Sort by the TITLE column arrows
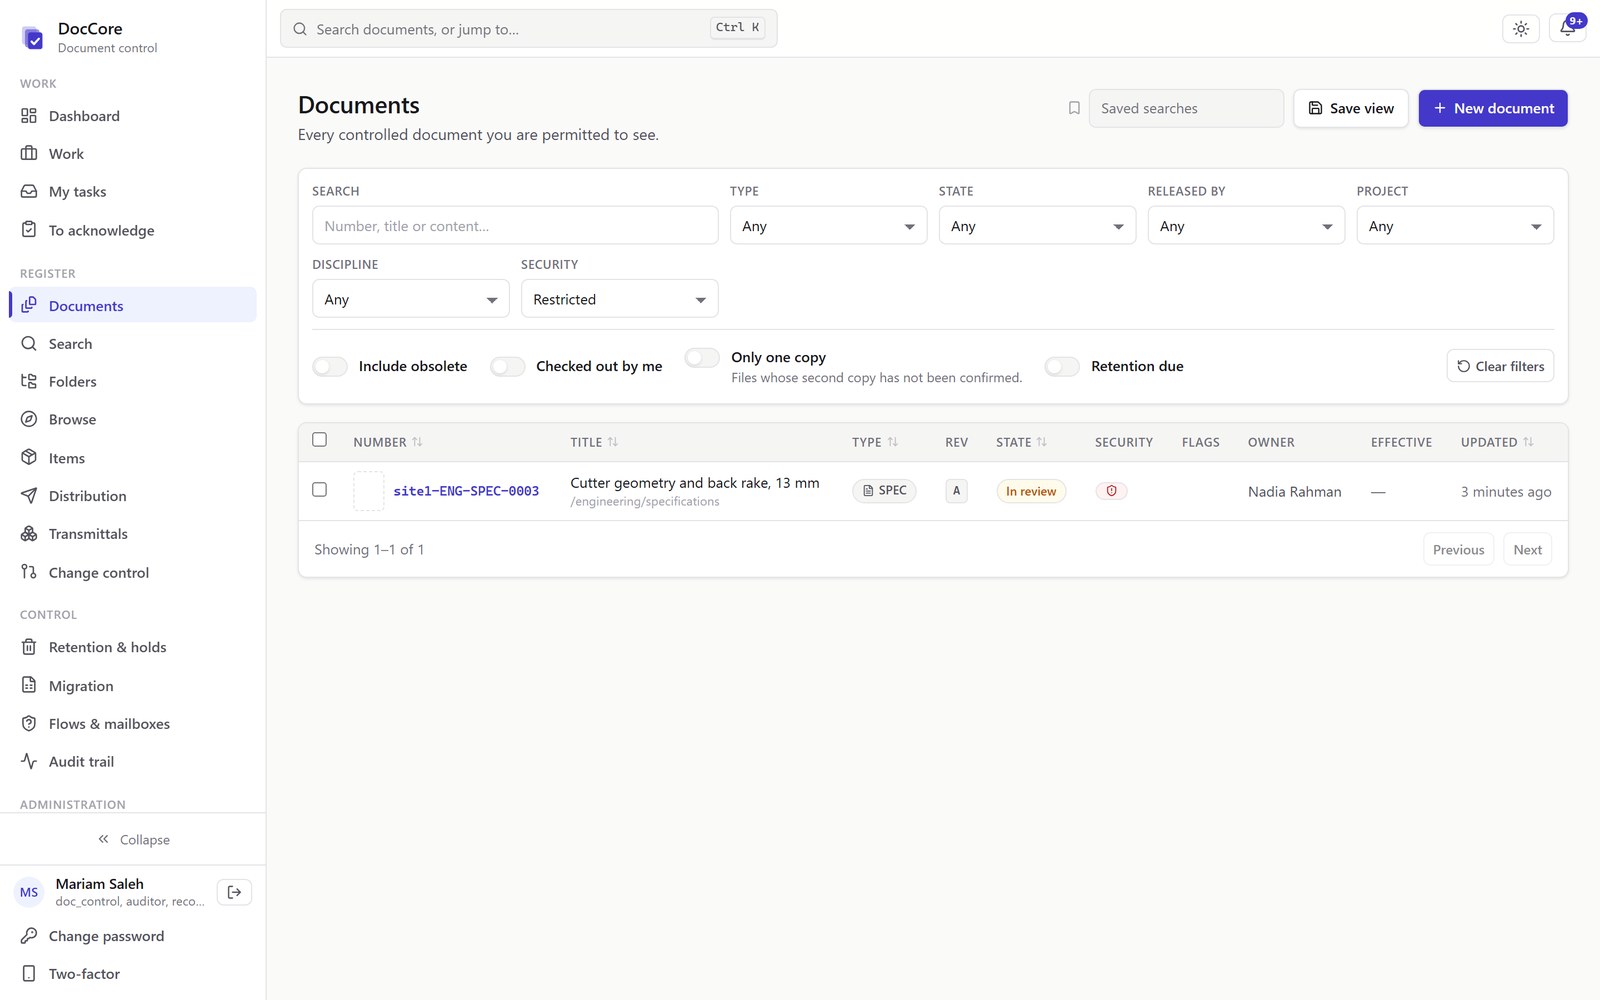1600x1000 pixels. click(613, 442)
